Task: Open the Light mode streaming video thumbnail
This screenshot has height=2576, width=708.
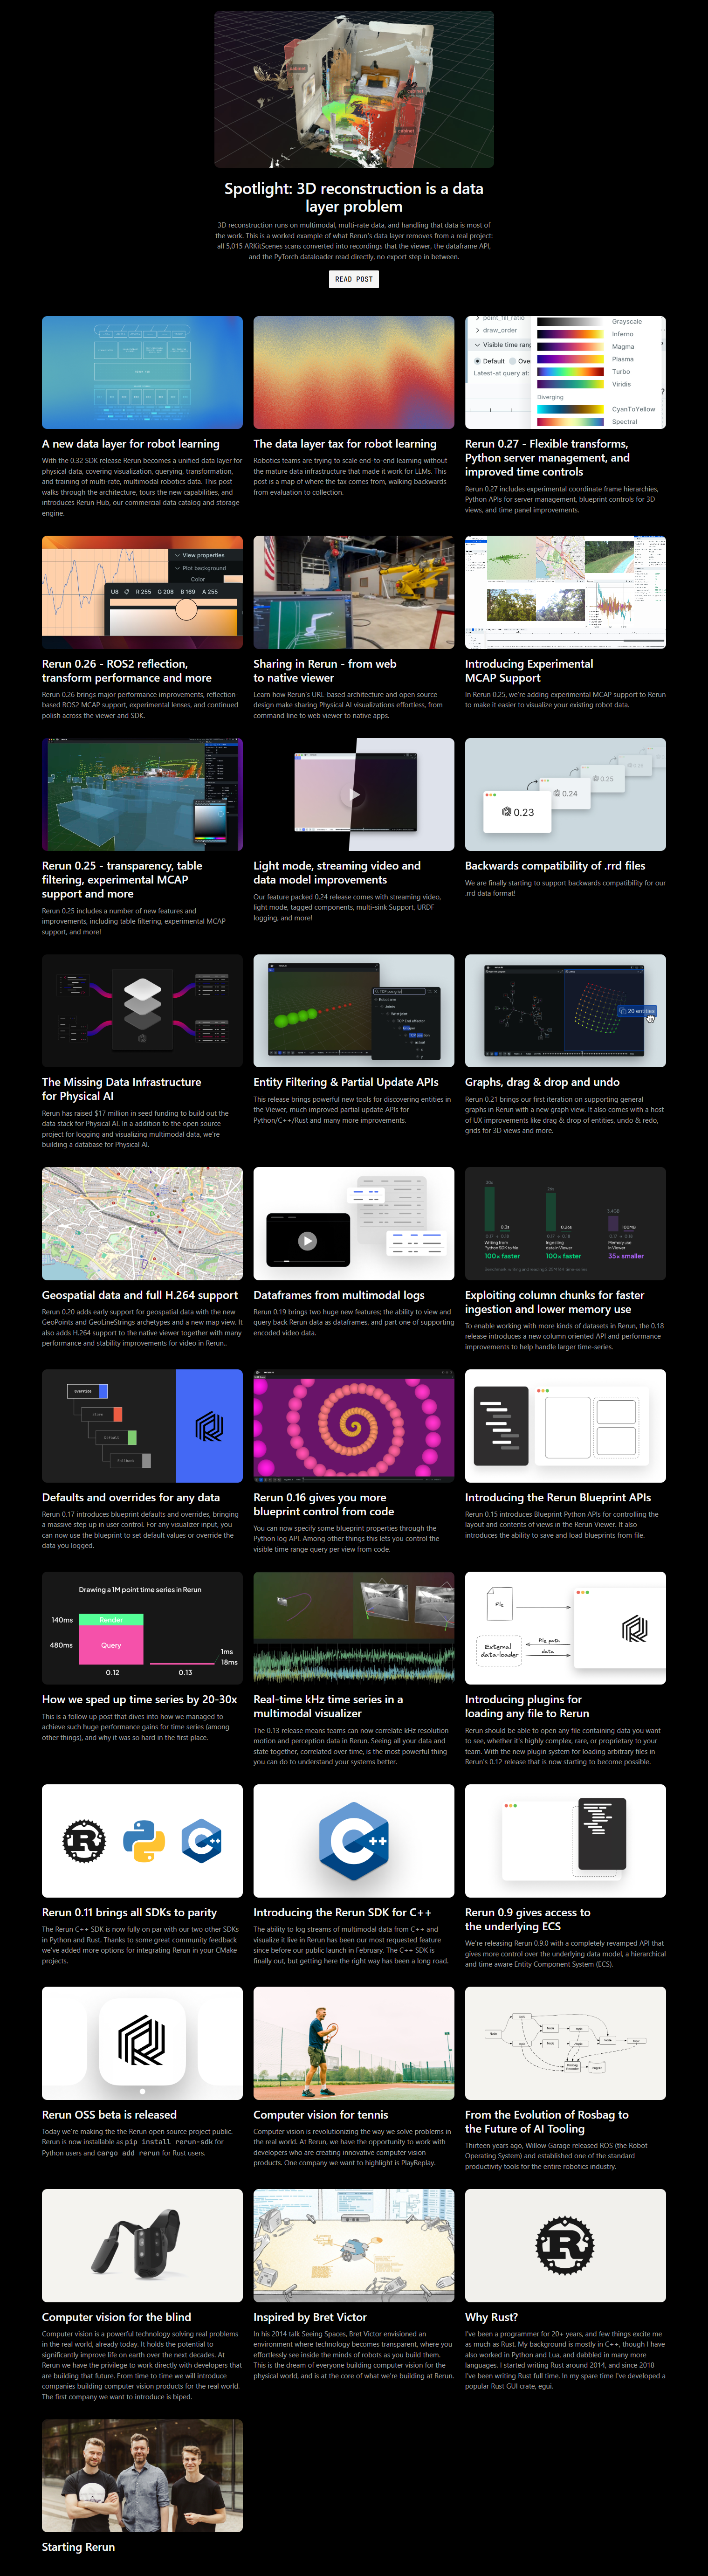Action: pyautogui.click(x=354, y=794)
